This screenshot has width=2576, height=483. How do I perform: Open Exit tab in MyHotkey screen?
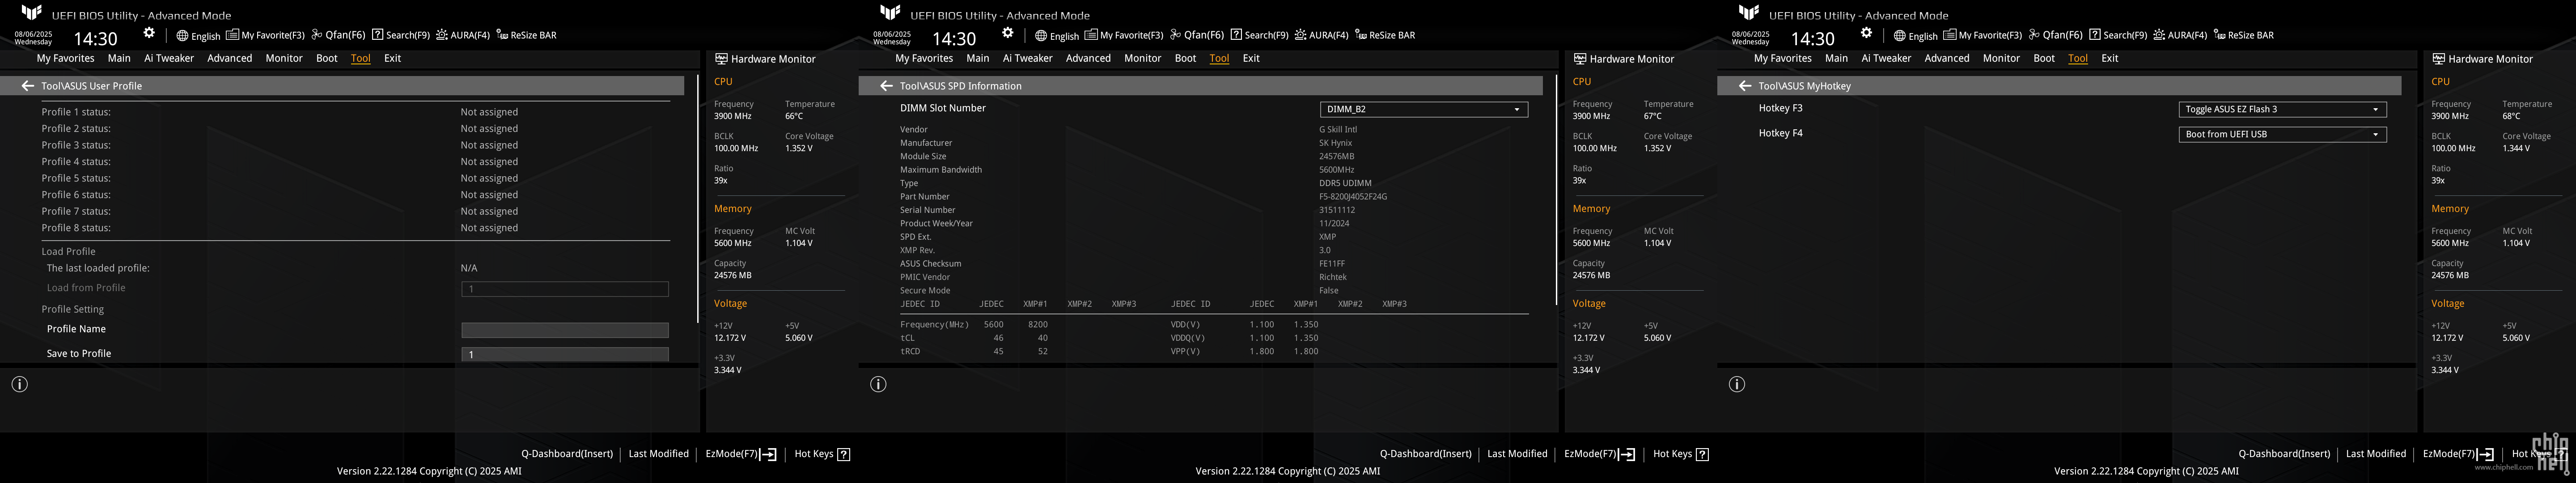pyautogui.click(x=2110, y=58)
